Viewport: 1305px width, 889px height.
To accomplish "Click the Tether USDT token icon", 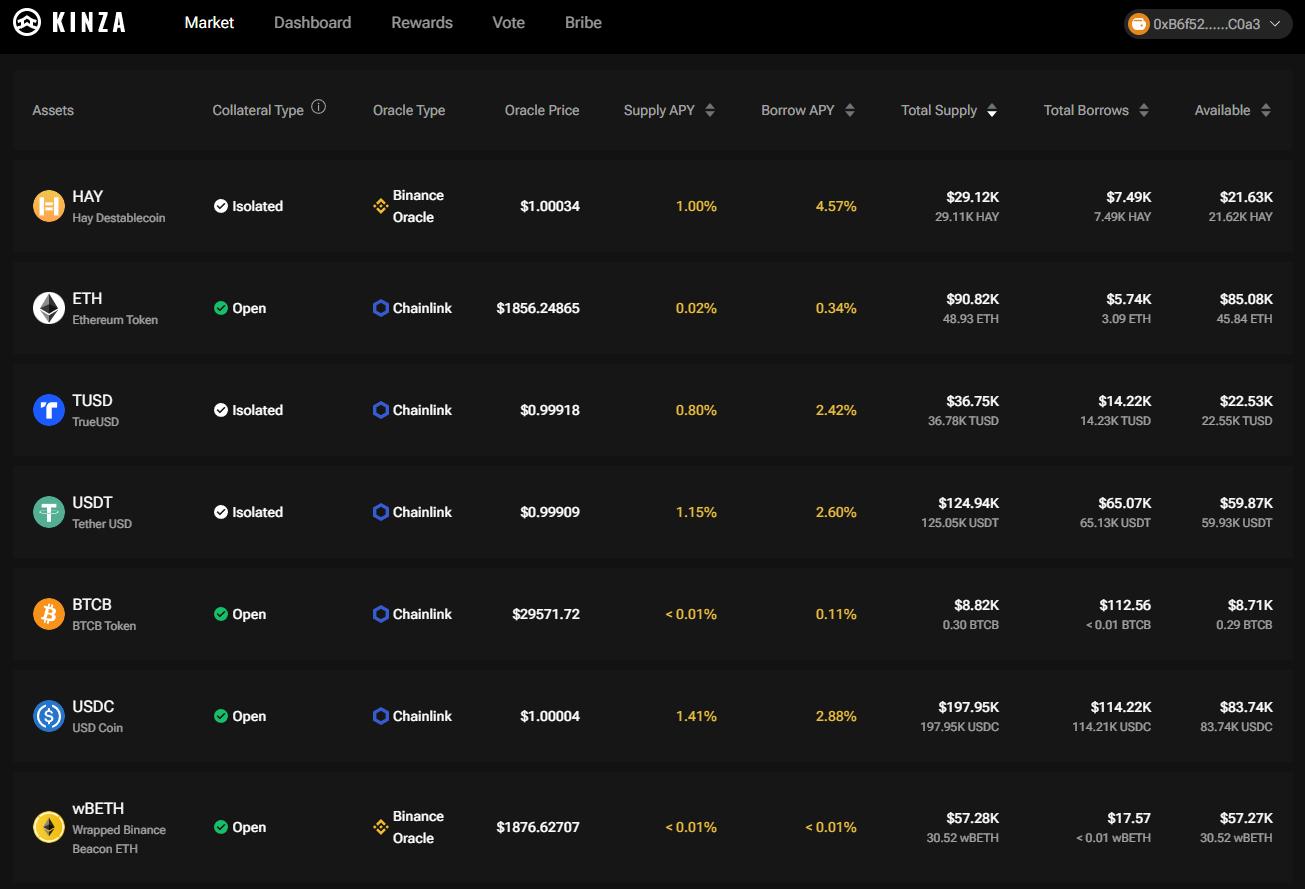I will point(49,512).
